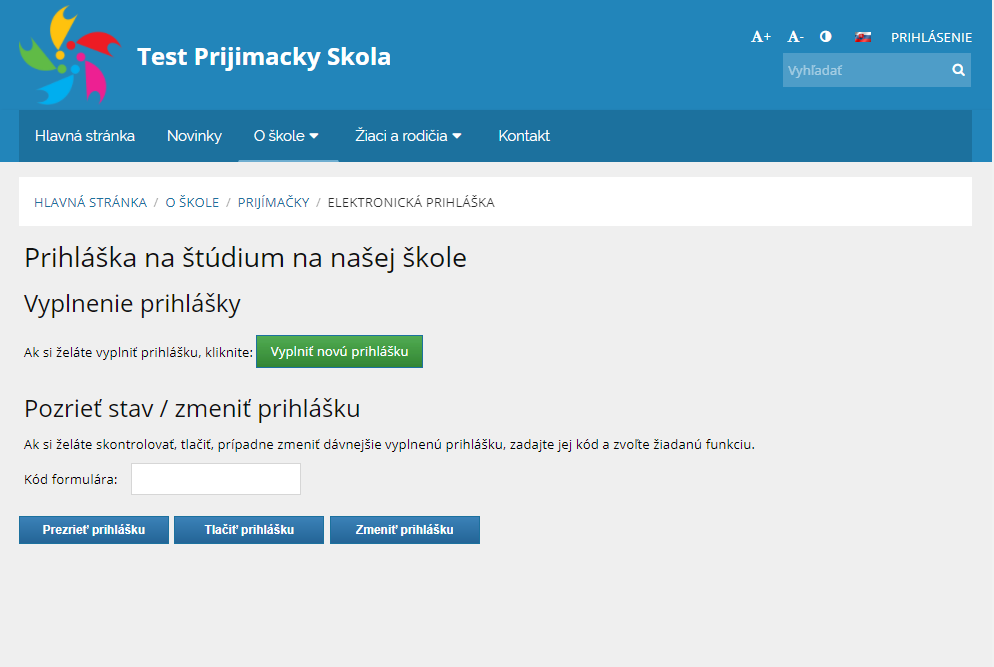Open the O ŠKOLE breadcrumb link
Screen dimensions: 994x667
pyautogui.click(x=192, y=202)
